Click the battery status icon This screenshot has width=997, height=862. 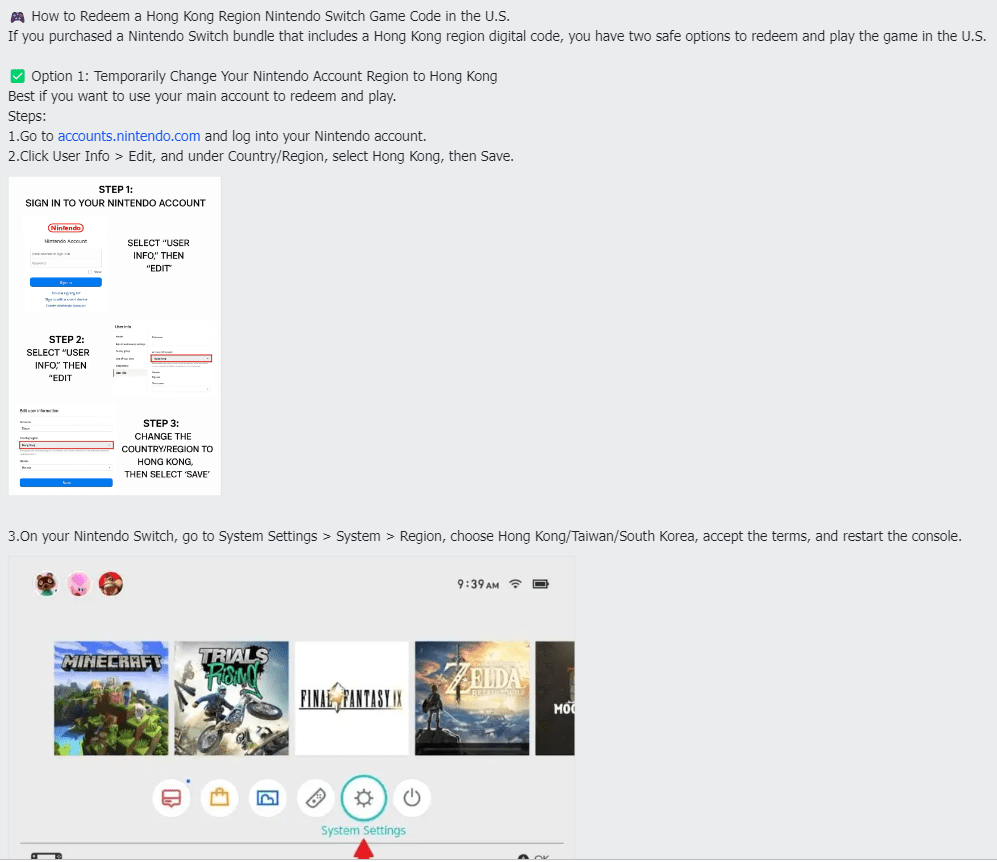tap(540, 584)
